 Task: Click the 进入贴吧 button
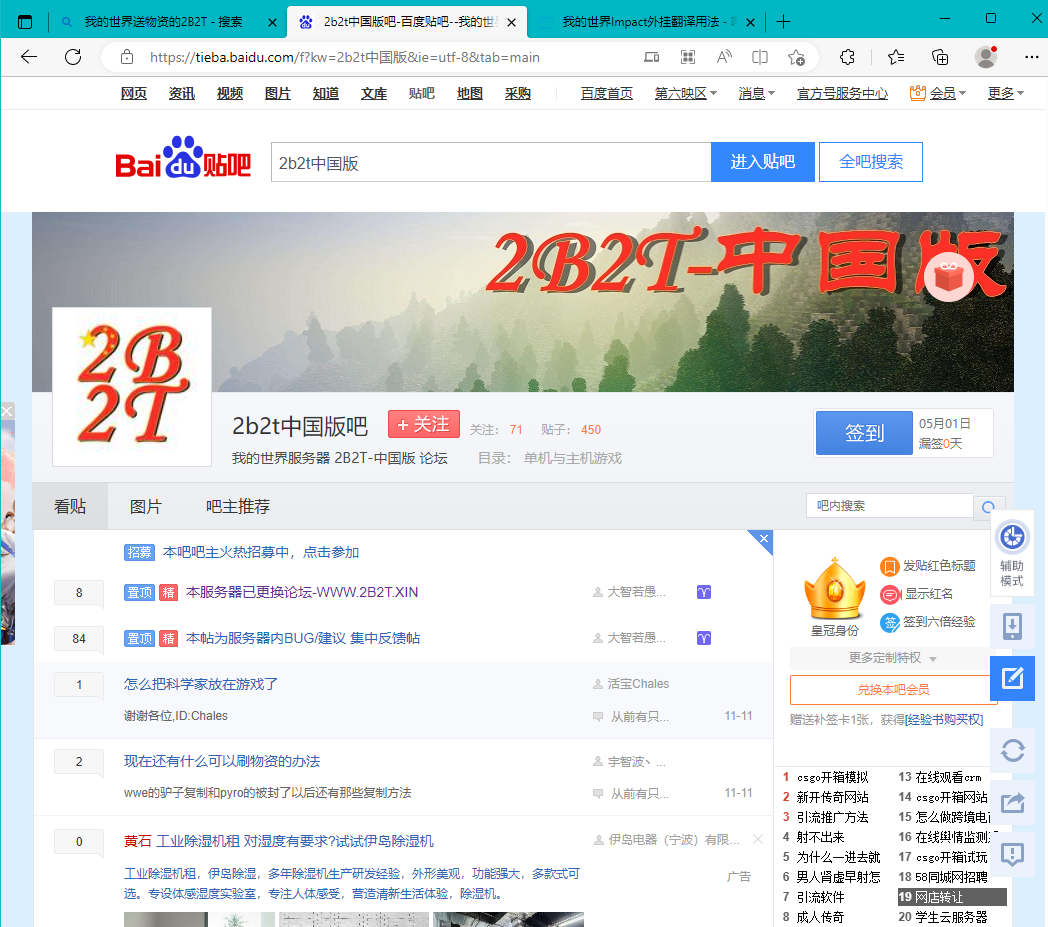(x=763, y=162)
